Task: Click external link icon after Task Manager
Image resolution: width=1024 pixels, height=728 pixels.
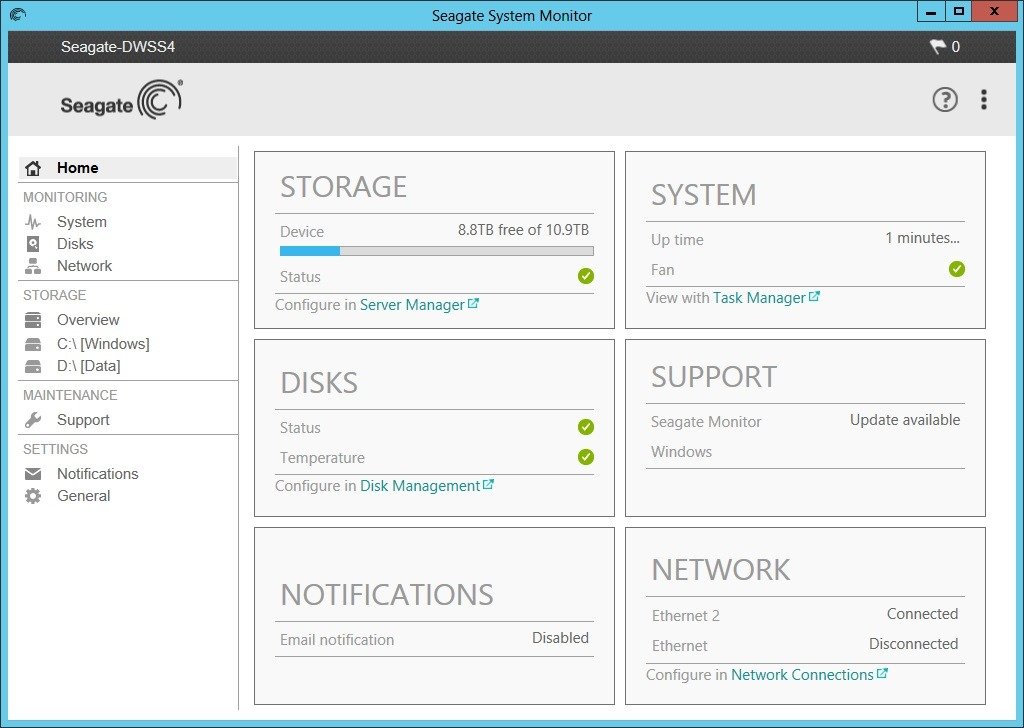Action: tap(814, 296)
